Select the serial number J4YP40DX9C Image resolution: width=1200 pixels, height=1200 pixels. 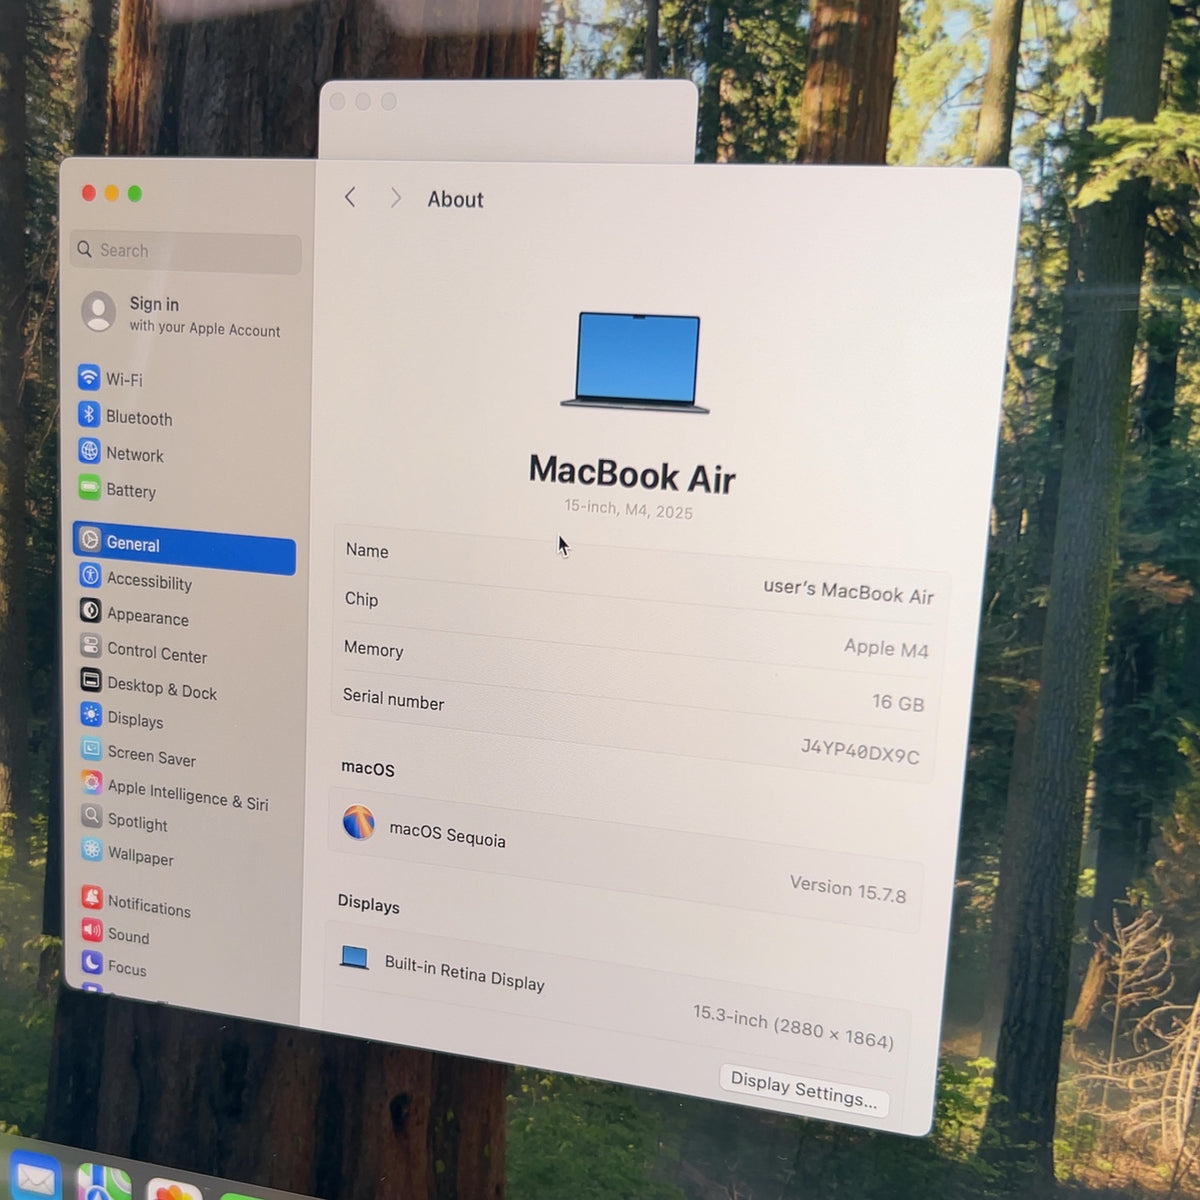(x=860, y=750)
